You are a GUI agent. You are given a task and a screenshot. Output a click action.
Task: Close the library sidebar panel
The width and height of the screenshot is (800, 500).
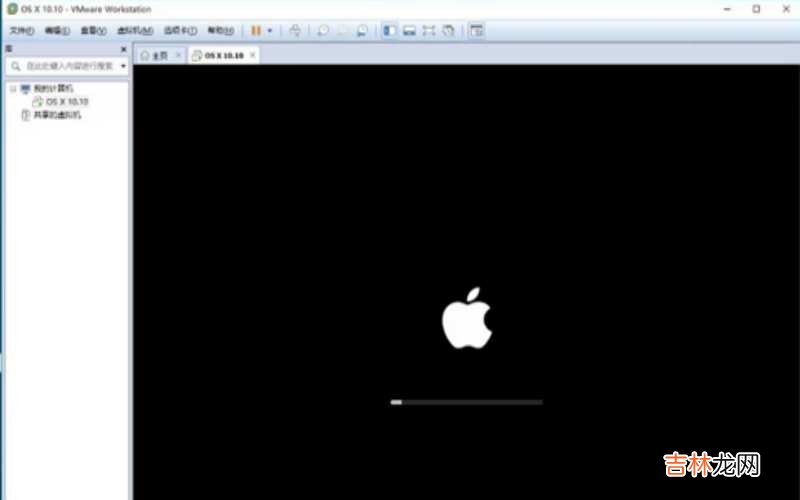(x=124, y=49)
